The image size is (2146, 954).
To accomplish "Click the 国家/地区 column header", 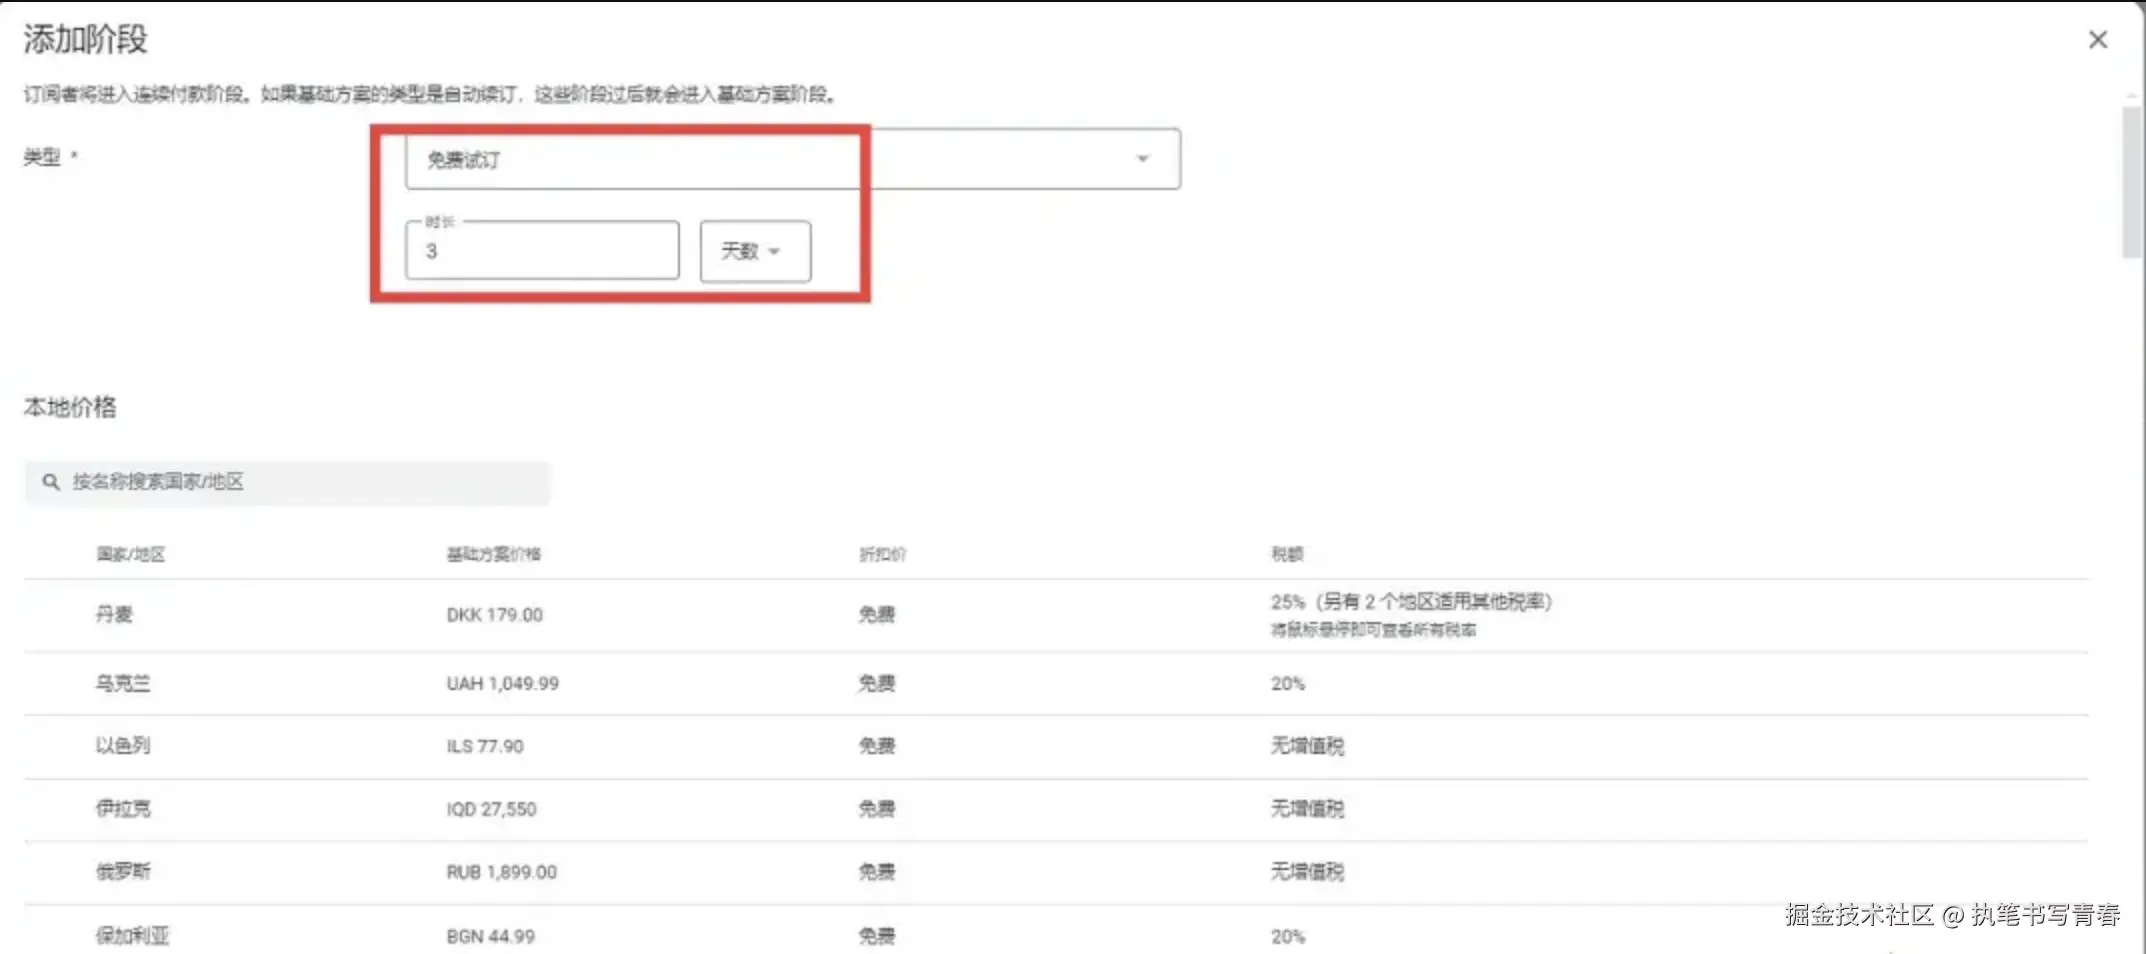I will coord(130,554).
